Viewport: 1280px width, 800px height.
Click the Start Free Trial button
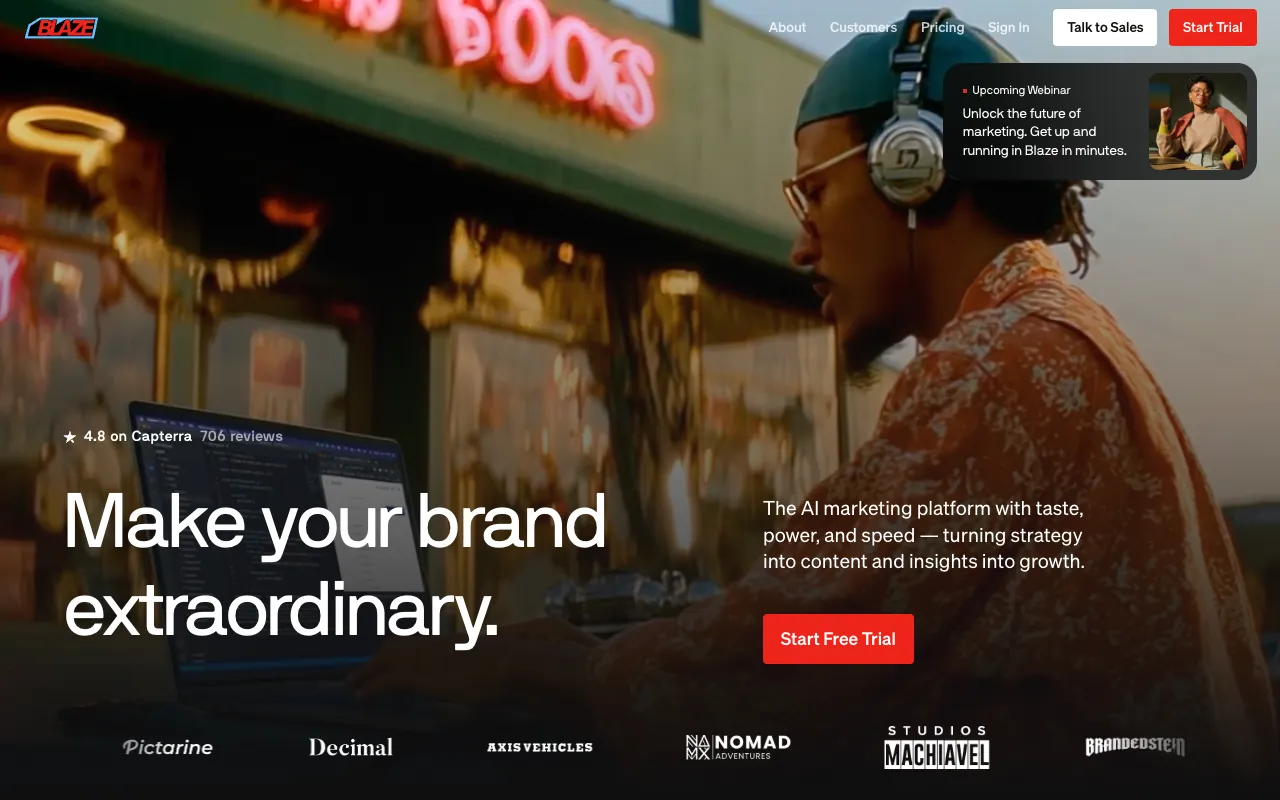pyautogui.click(x=838, y=639)
